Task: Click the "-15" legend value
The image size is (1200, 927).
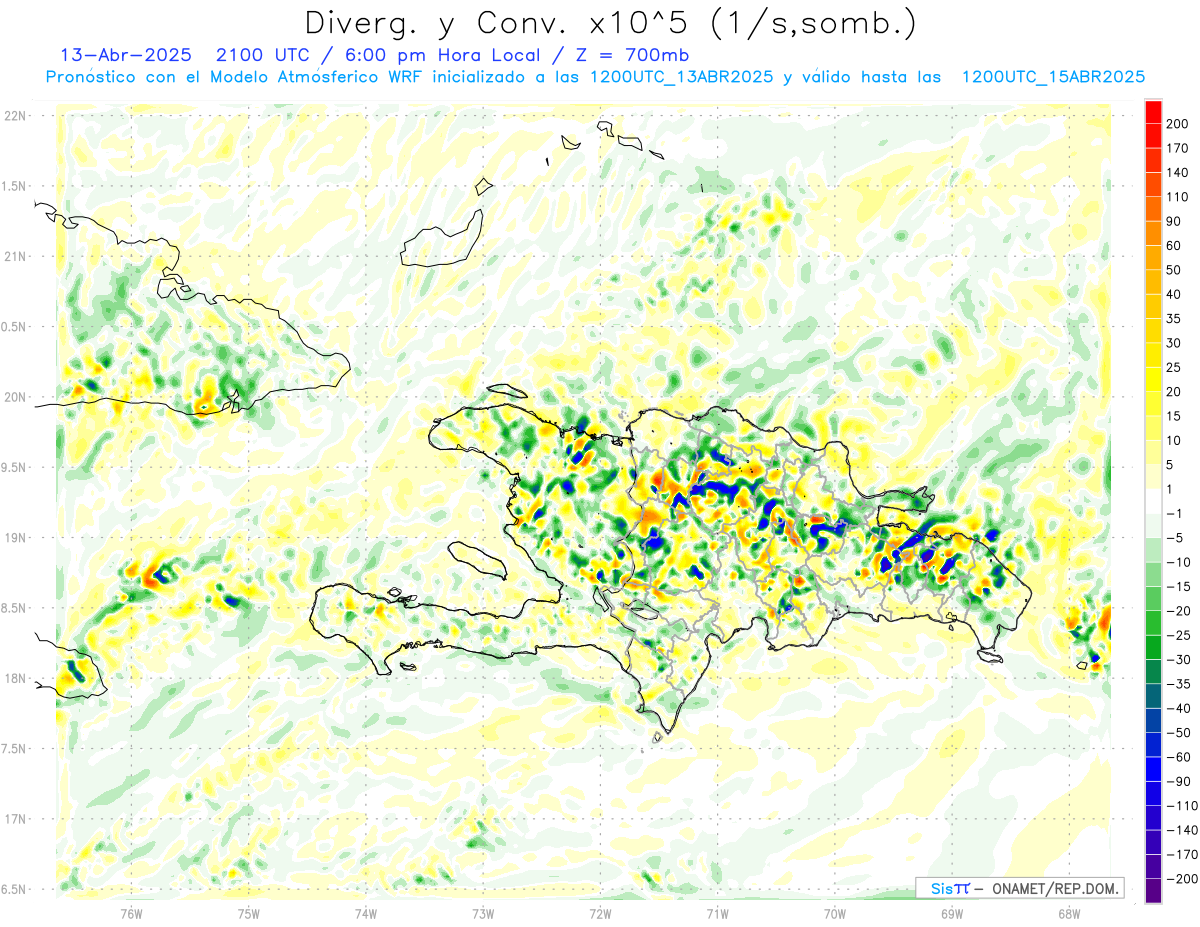Action: [x=1177, y=587]
